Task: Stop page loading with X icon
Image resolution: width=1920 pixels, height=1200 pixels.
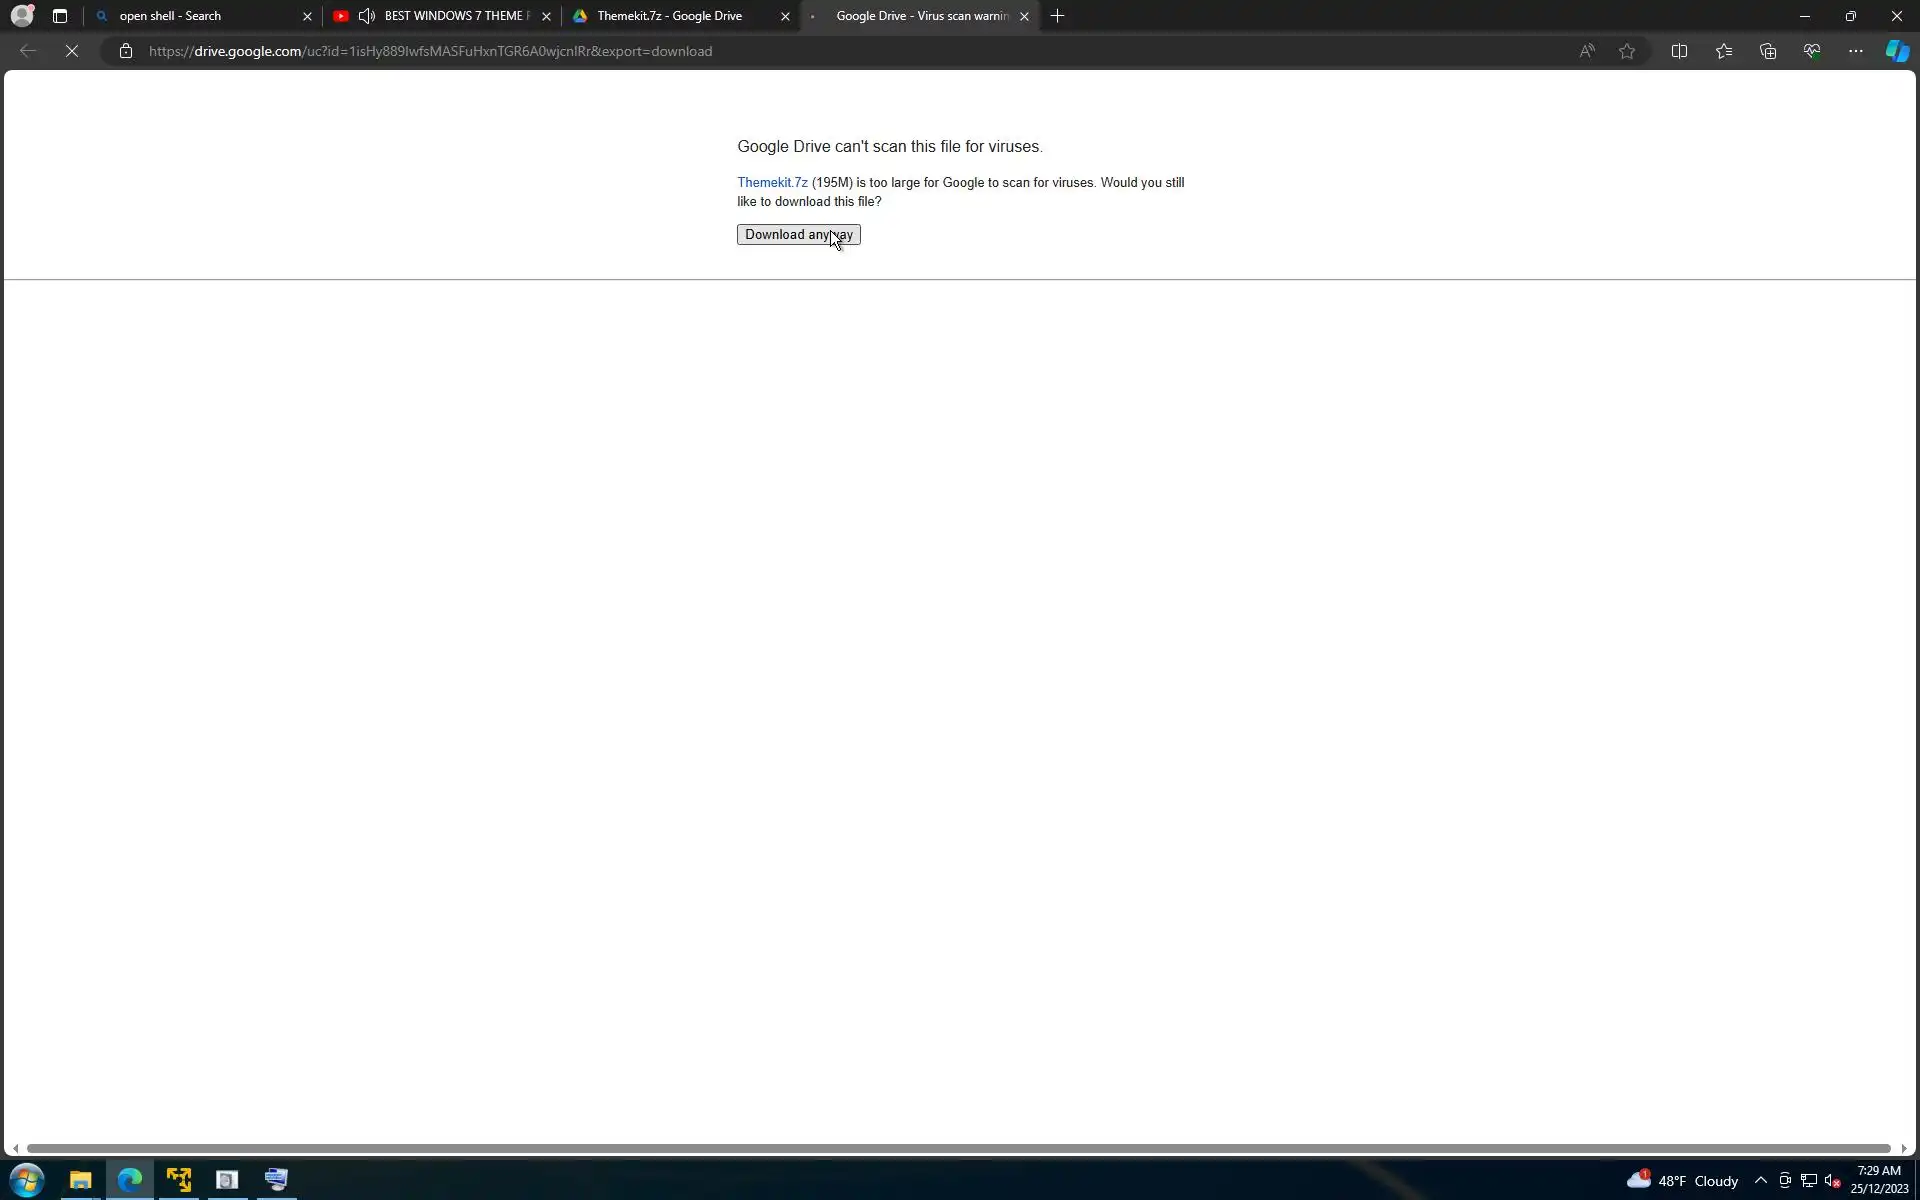Action: (x=72, y=51)
